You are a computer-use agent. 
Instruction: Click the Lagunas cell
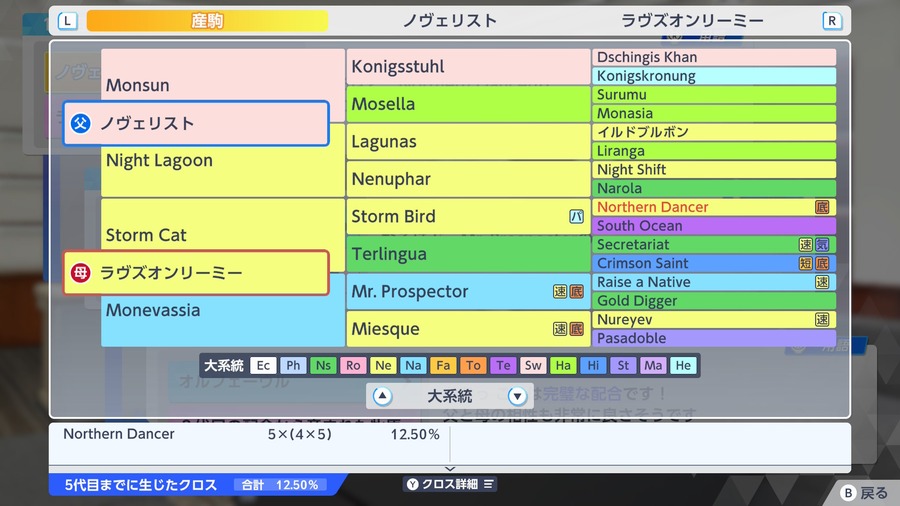tap(468, 142)
